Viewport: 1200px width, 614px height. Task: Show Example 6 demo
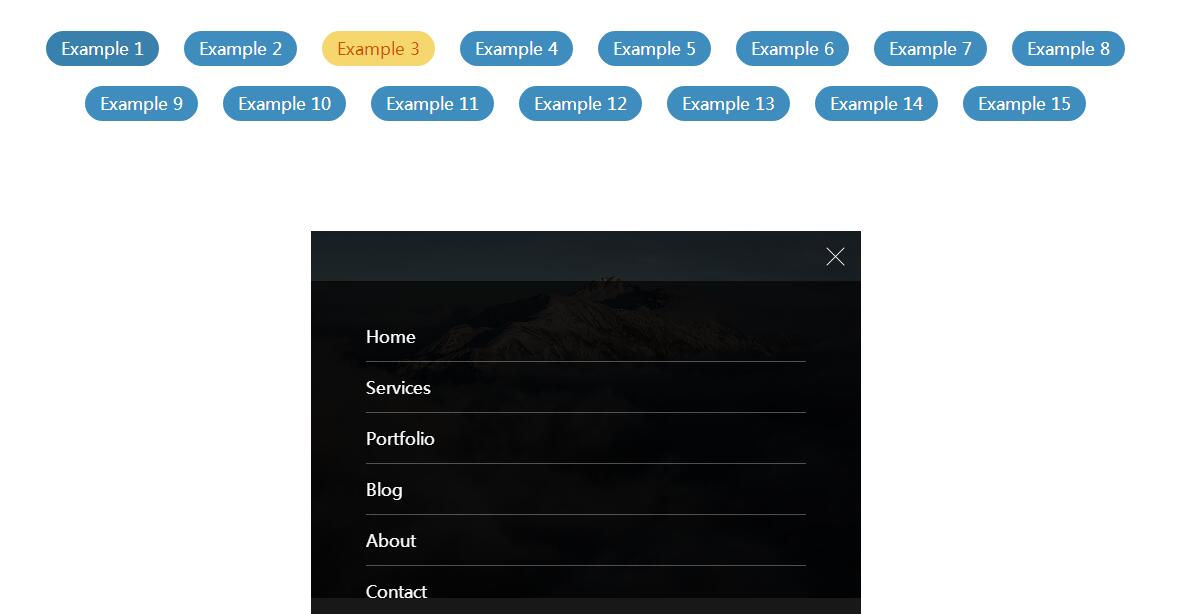(x=792, y=49)
